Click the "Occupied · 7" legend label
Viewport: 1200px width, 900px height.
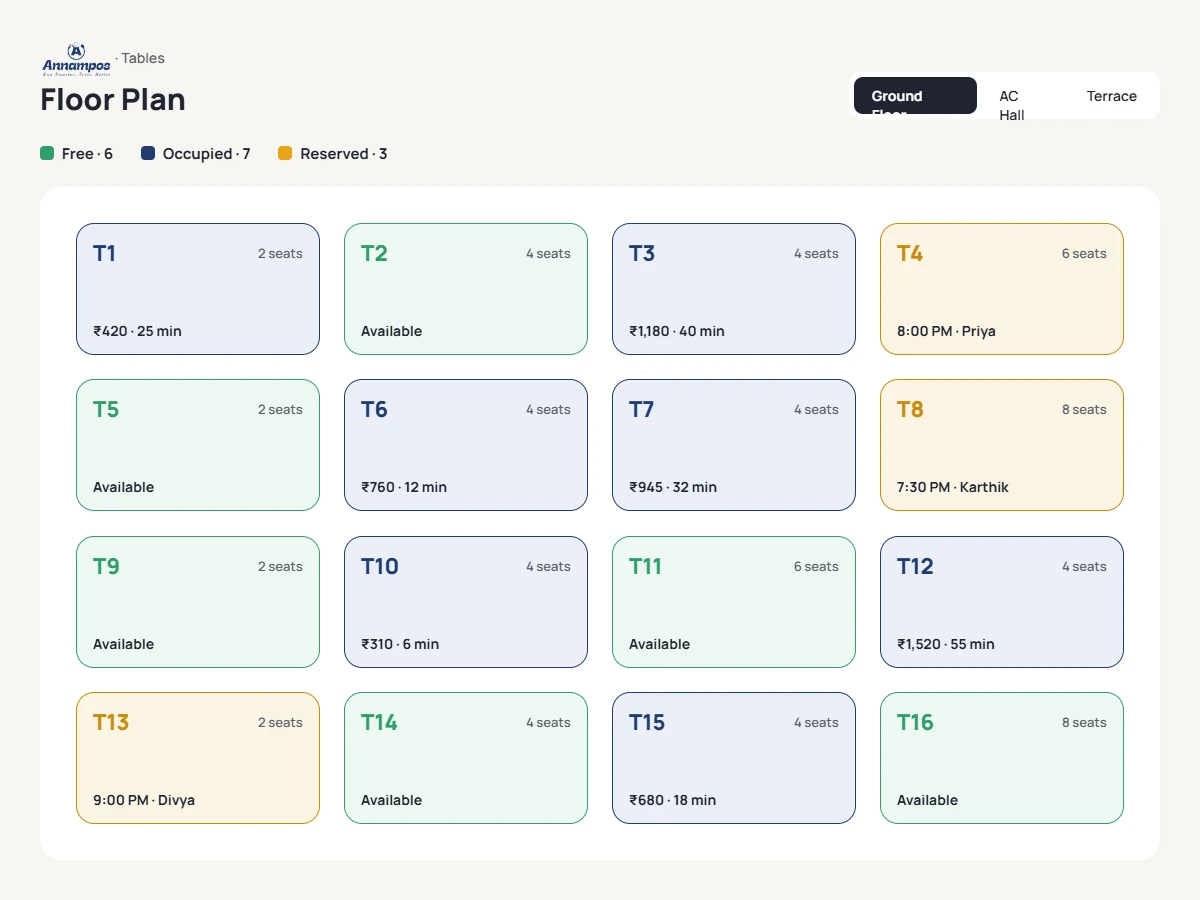207,154
